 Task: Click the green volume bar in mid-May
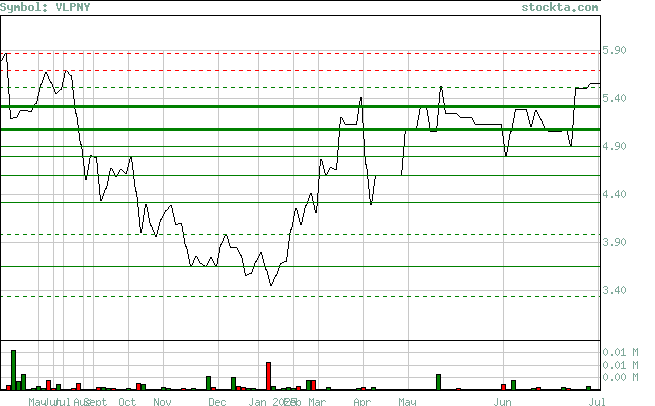439,382
